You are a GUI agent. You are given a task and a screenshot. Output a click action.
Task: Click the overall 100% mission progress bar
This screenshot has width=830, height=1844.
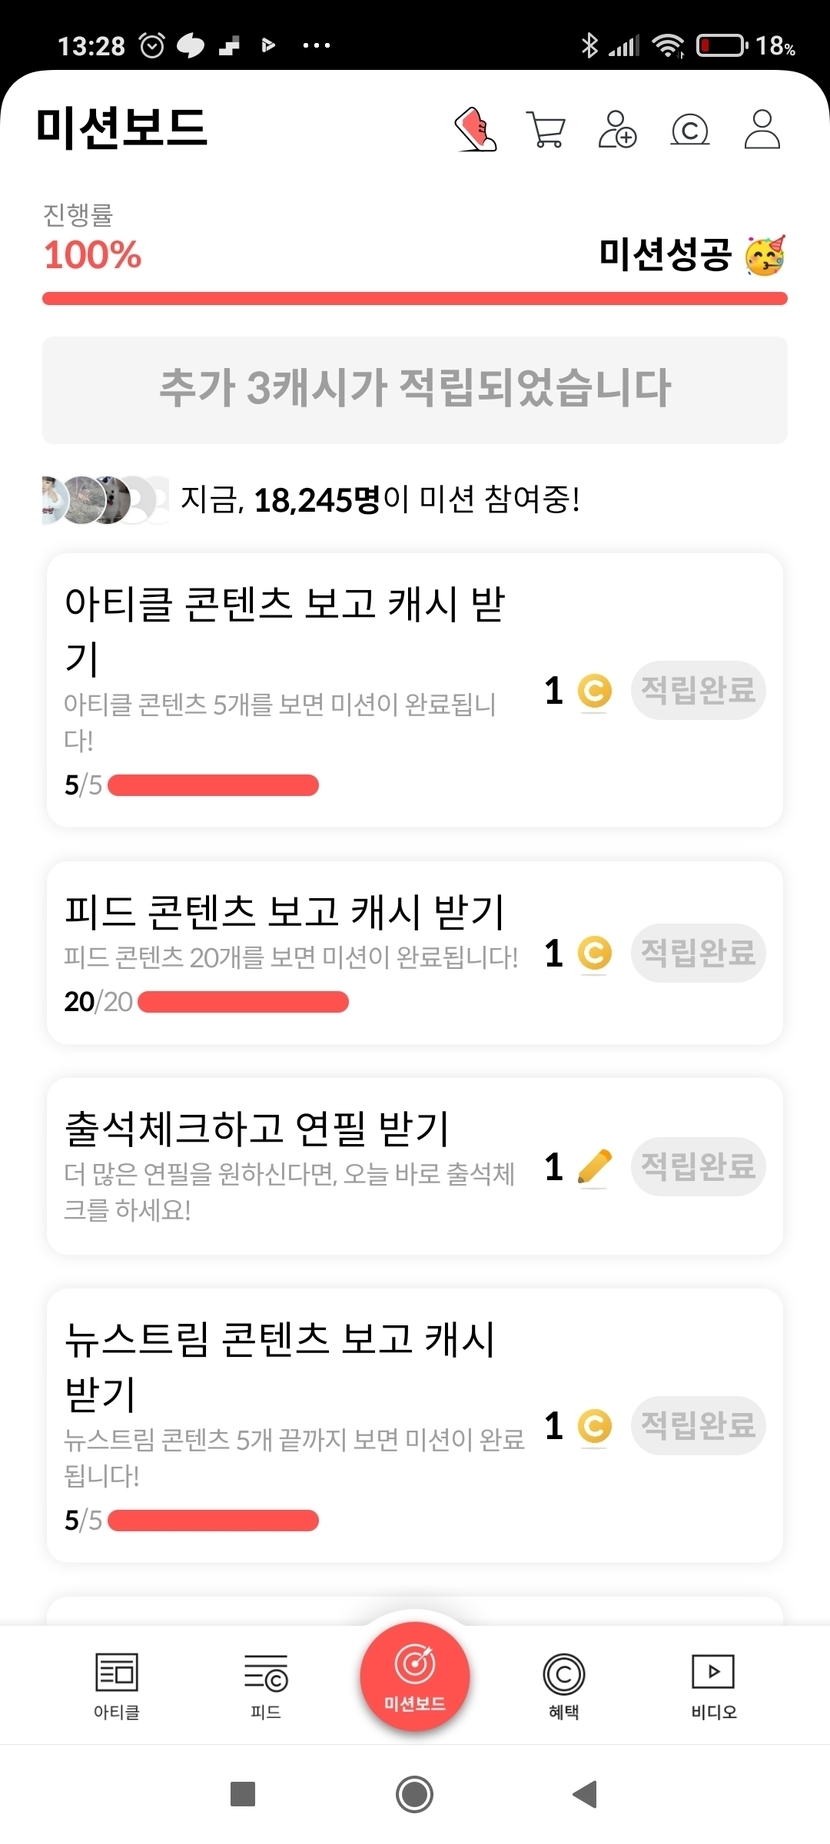coord(415,298)
